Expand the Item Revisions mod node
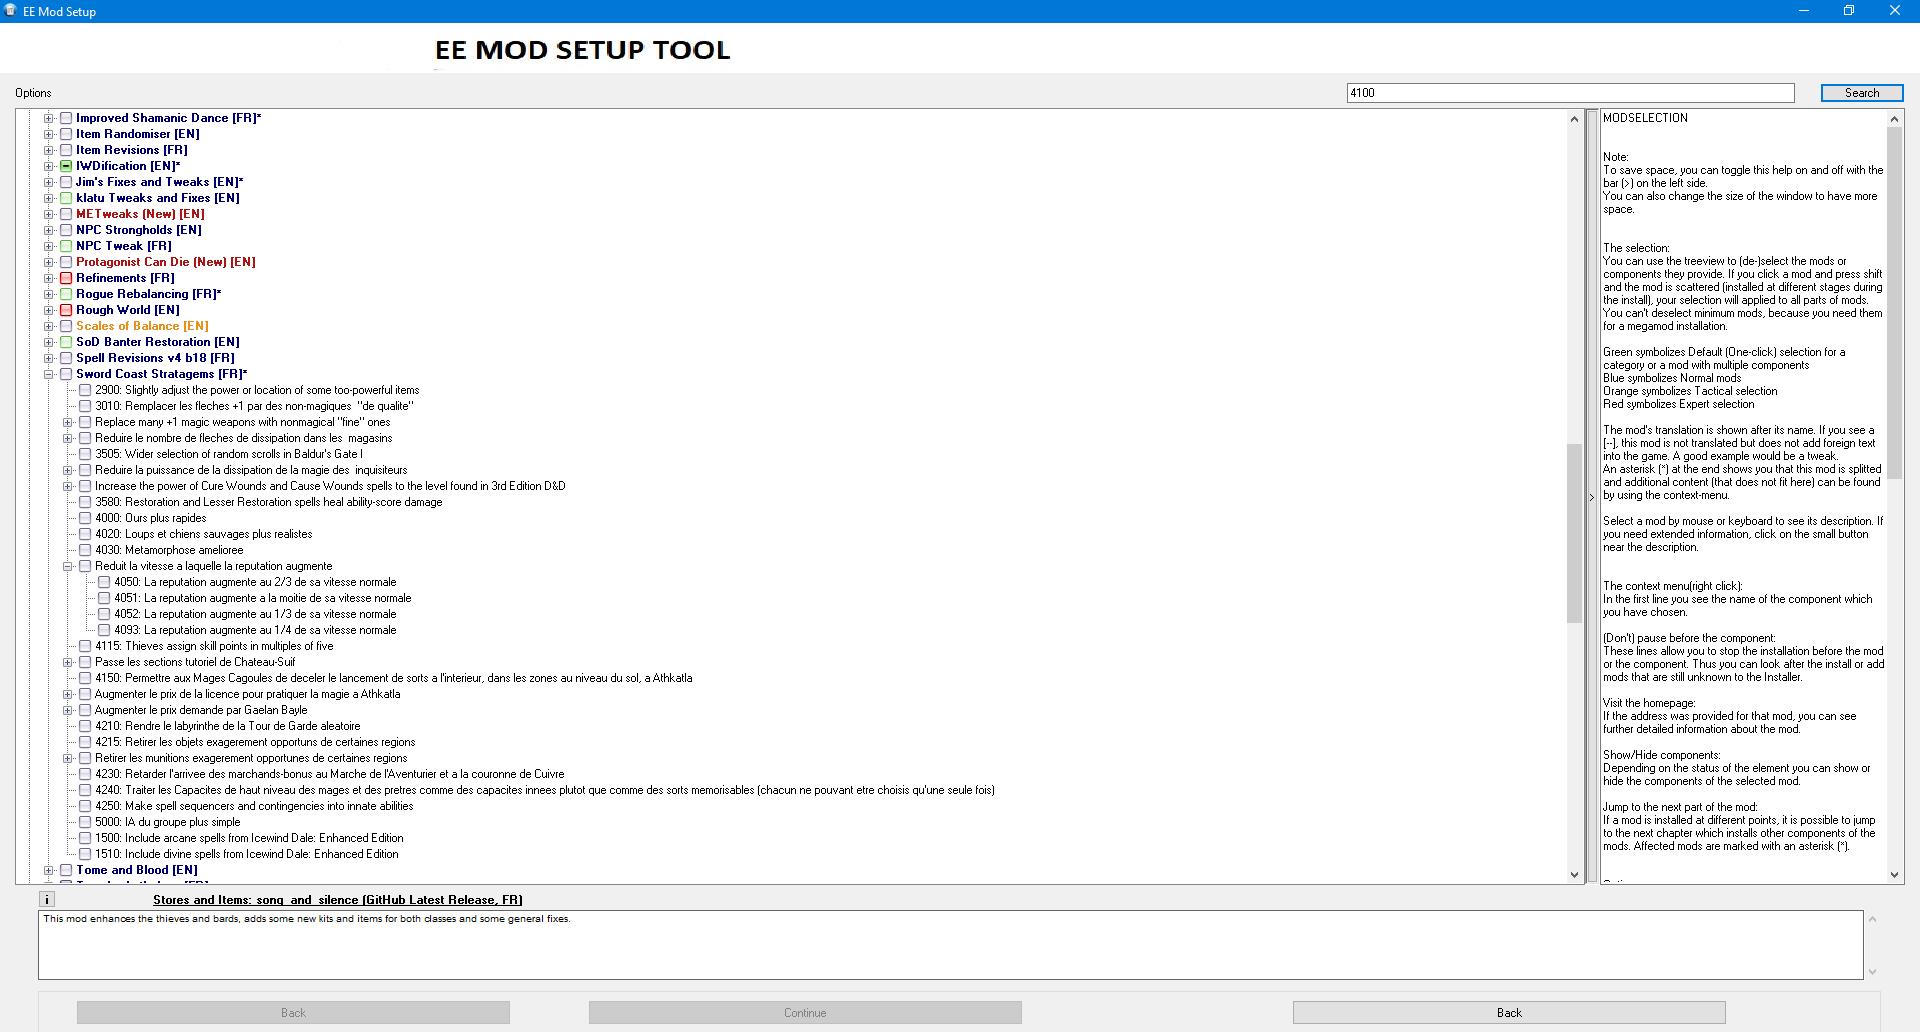This screenshot has width=1920, height=1032. tap(48, 150)
